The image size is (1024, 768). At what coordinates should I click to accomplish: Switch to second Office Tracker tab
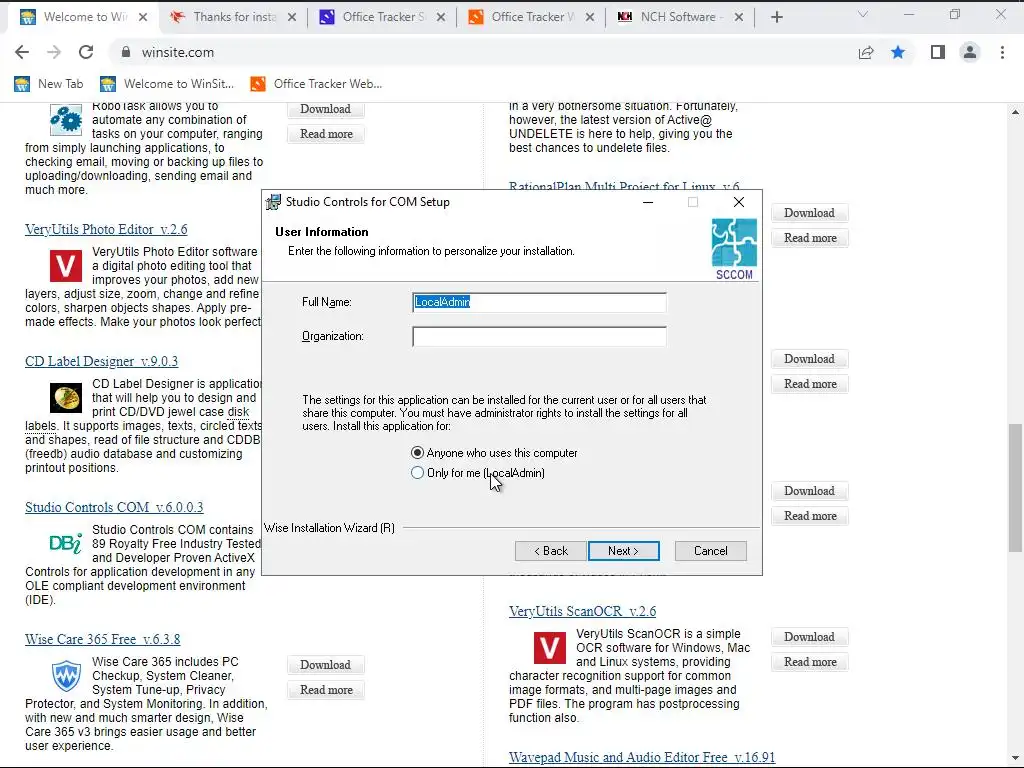(531, 18)
